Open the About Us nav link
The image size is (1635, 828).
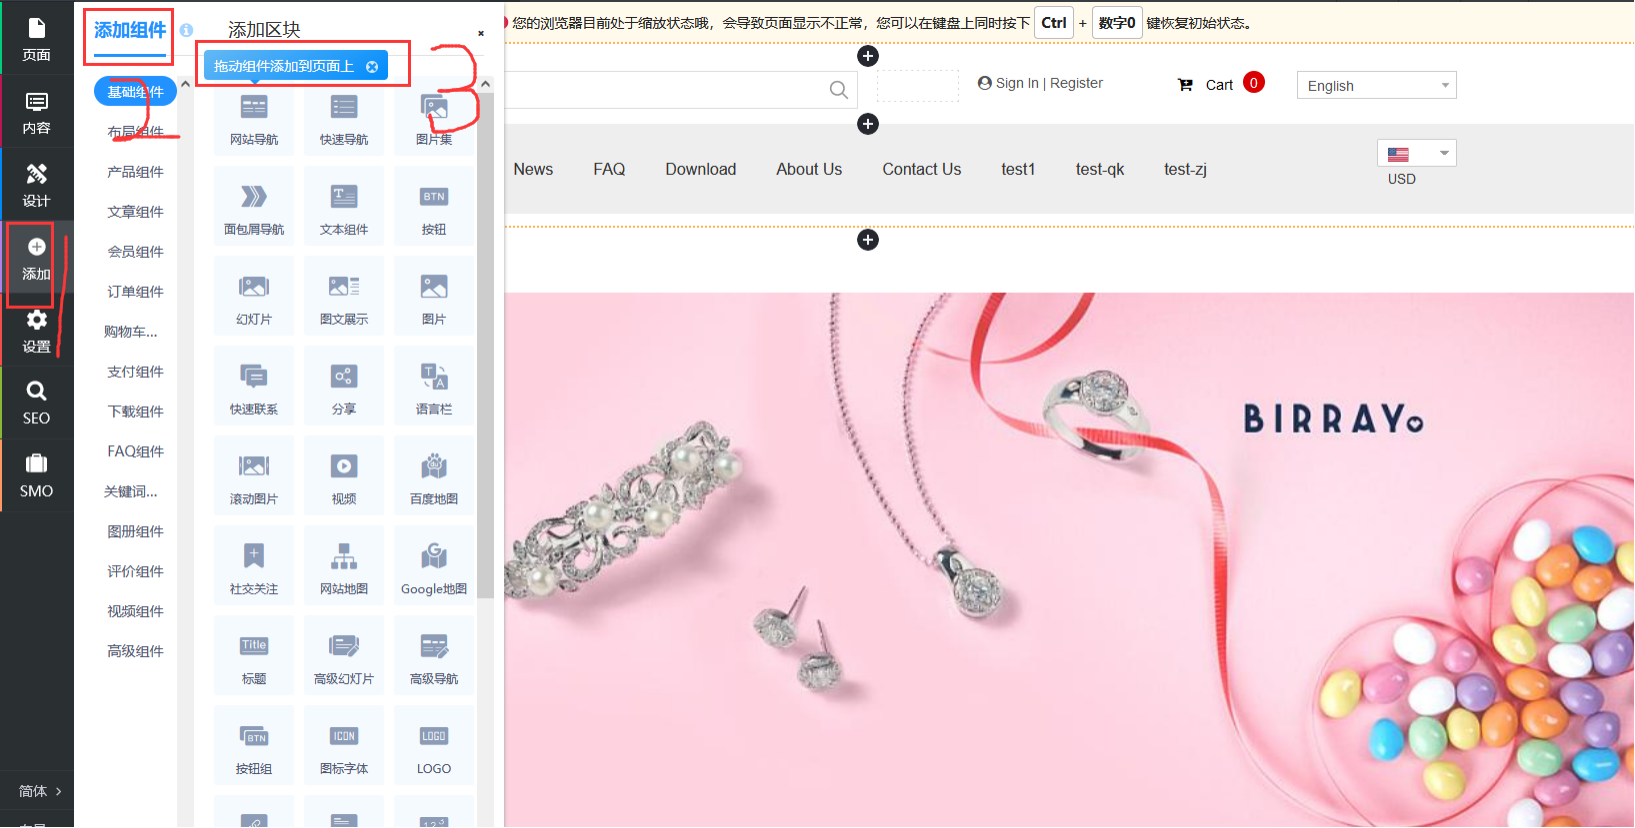click(809, 169)
